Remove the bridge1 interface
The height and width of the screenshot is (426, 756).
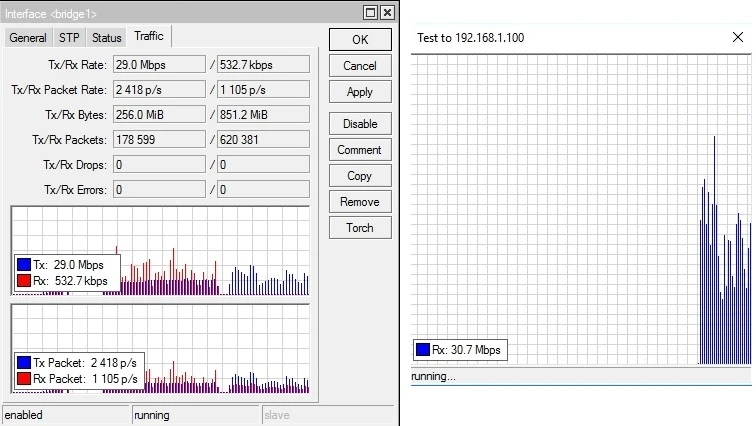pyautogui.click(x=359, y=202)
